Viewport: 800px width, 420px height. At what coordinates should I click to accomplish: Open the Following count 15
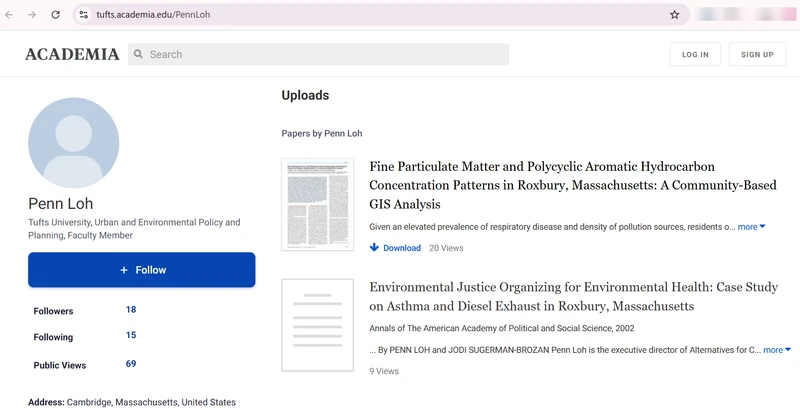[x=131, y=335]
